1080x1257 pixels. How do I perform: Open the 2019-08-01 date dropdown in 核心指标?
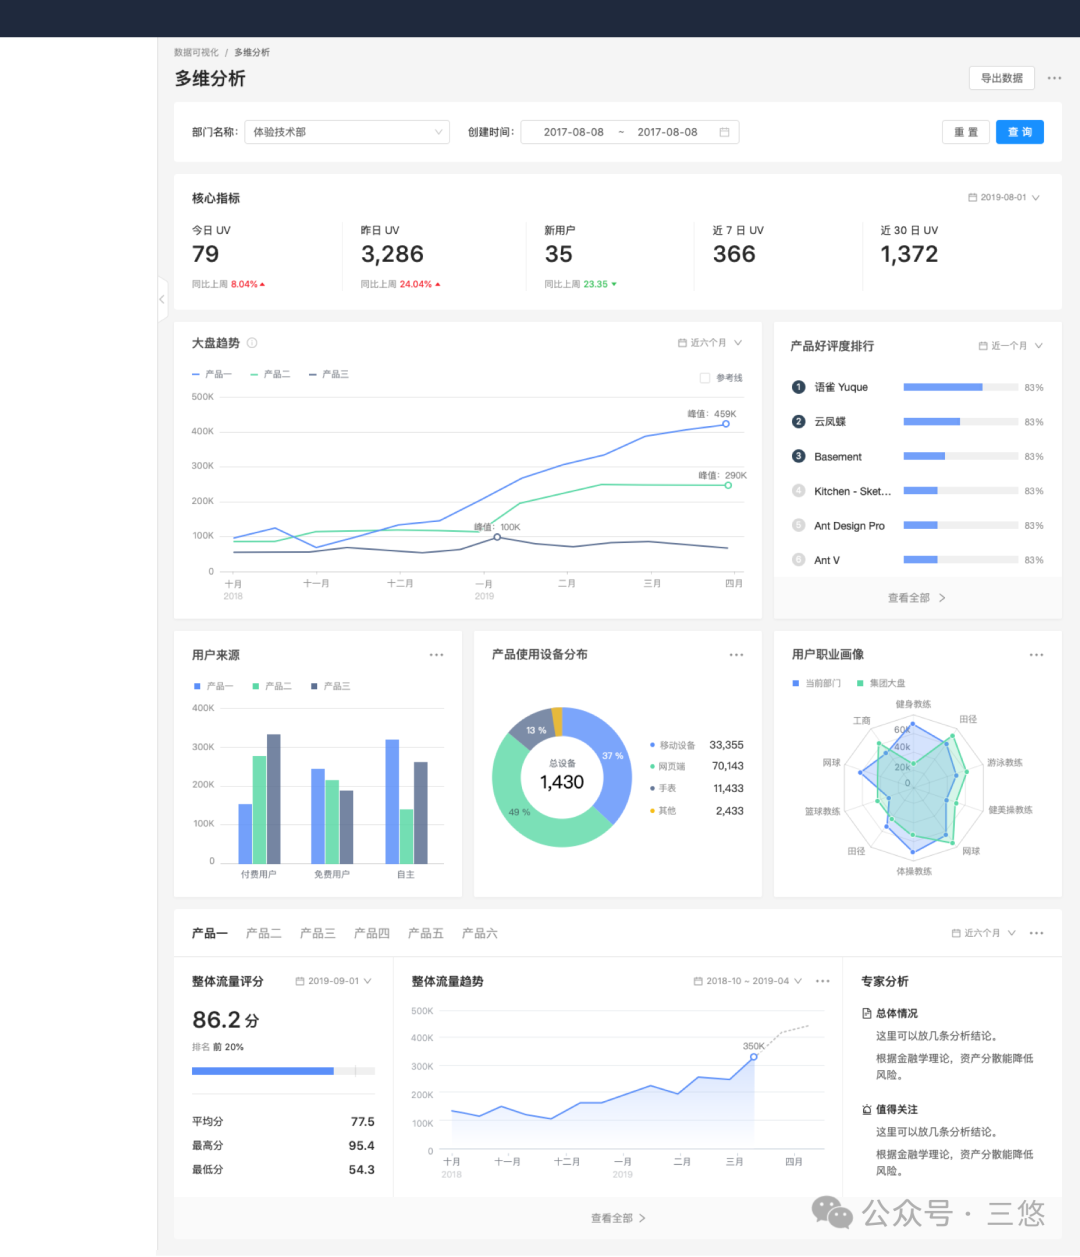pyautogui.click(x=1004, y=197)
